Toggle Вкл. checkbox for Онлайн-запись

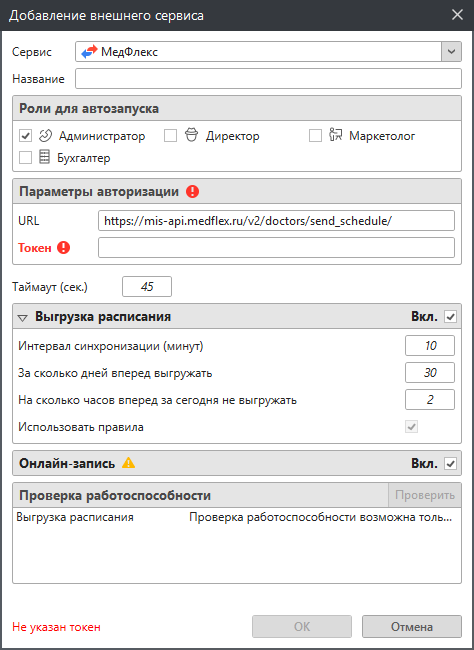point(450,463)
